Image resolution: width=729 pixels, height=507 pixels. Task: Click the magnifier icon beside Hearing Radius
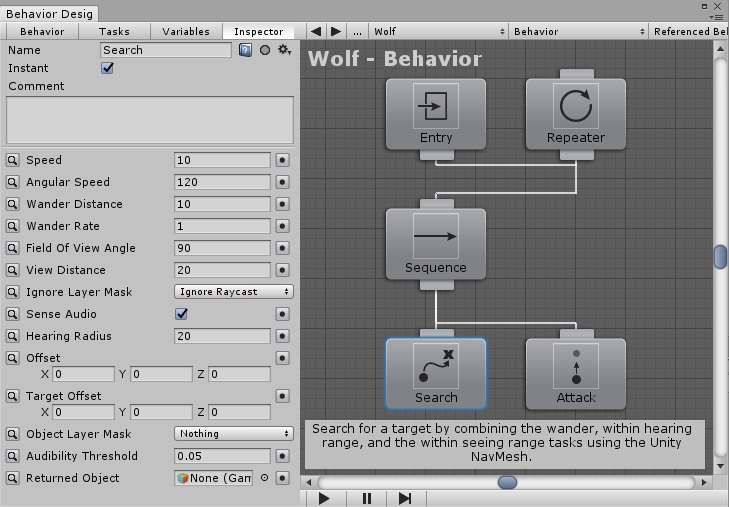13,336
